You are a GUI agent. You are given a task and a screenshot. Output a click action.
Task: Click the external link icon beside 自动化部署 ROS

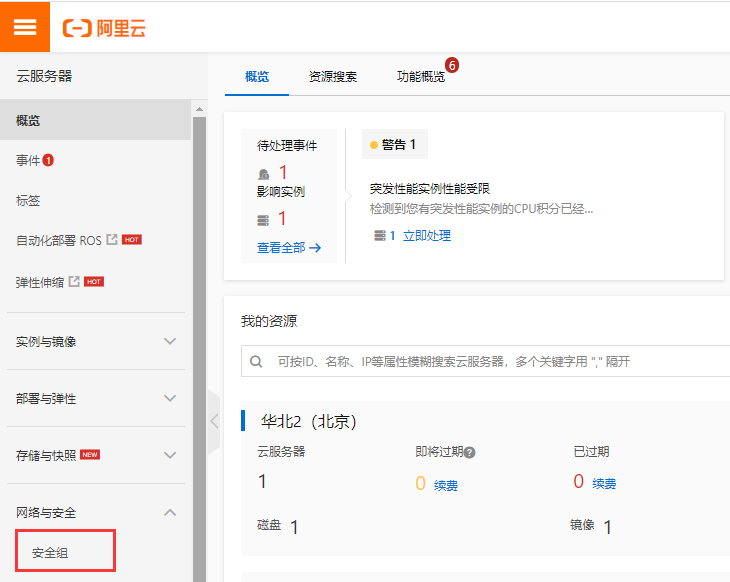(x=112, y=240)
